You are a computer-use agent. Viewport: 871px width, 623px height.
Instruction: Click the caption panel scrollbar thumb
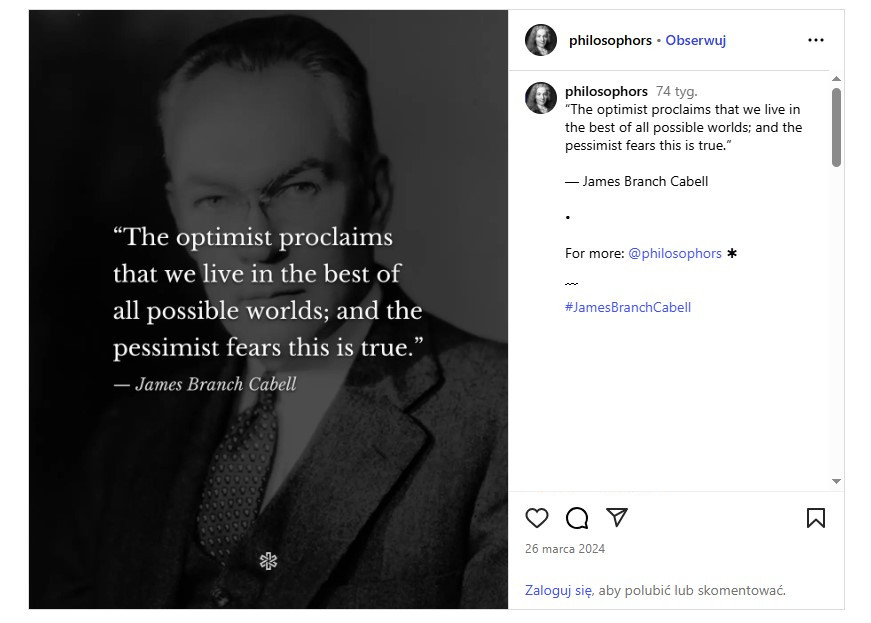(x=837, y=127)
